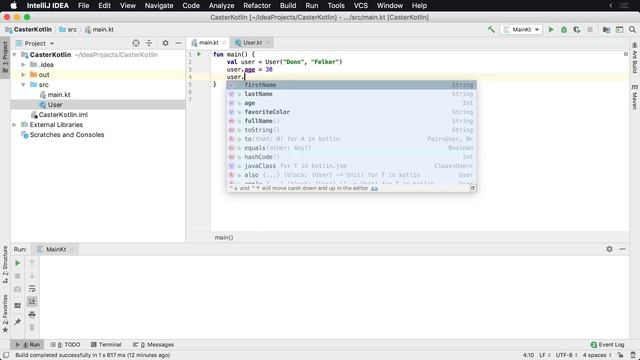Click the pin tab icon in Run panel
The image size is (640, 360).
(x=18, y=322)
